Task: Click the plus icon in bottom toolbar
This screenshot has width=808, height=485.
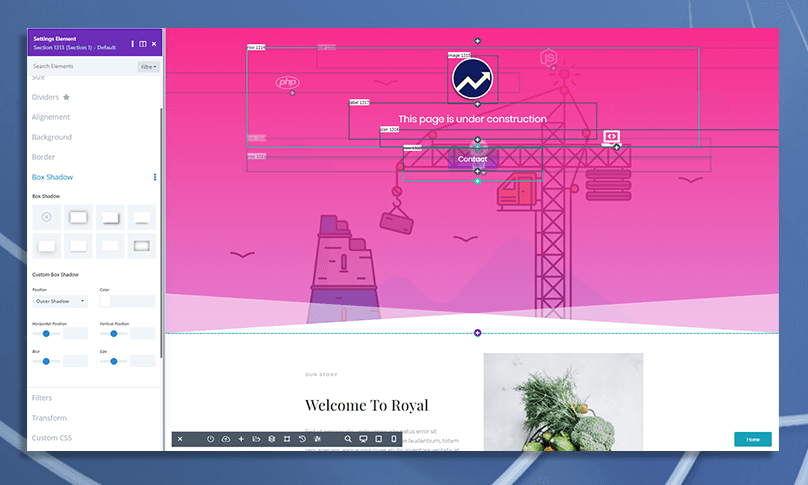Action: [241, 439]
